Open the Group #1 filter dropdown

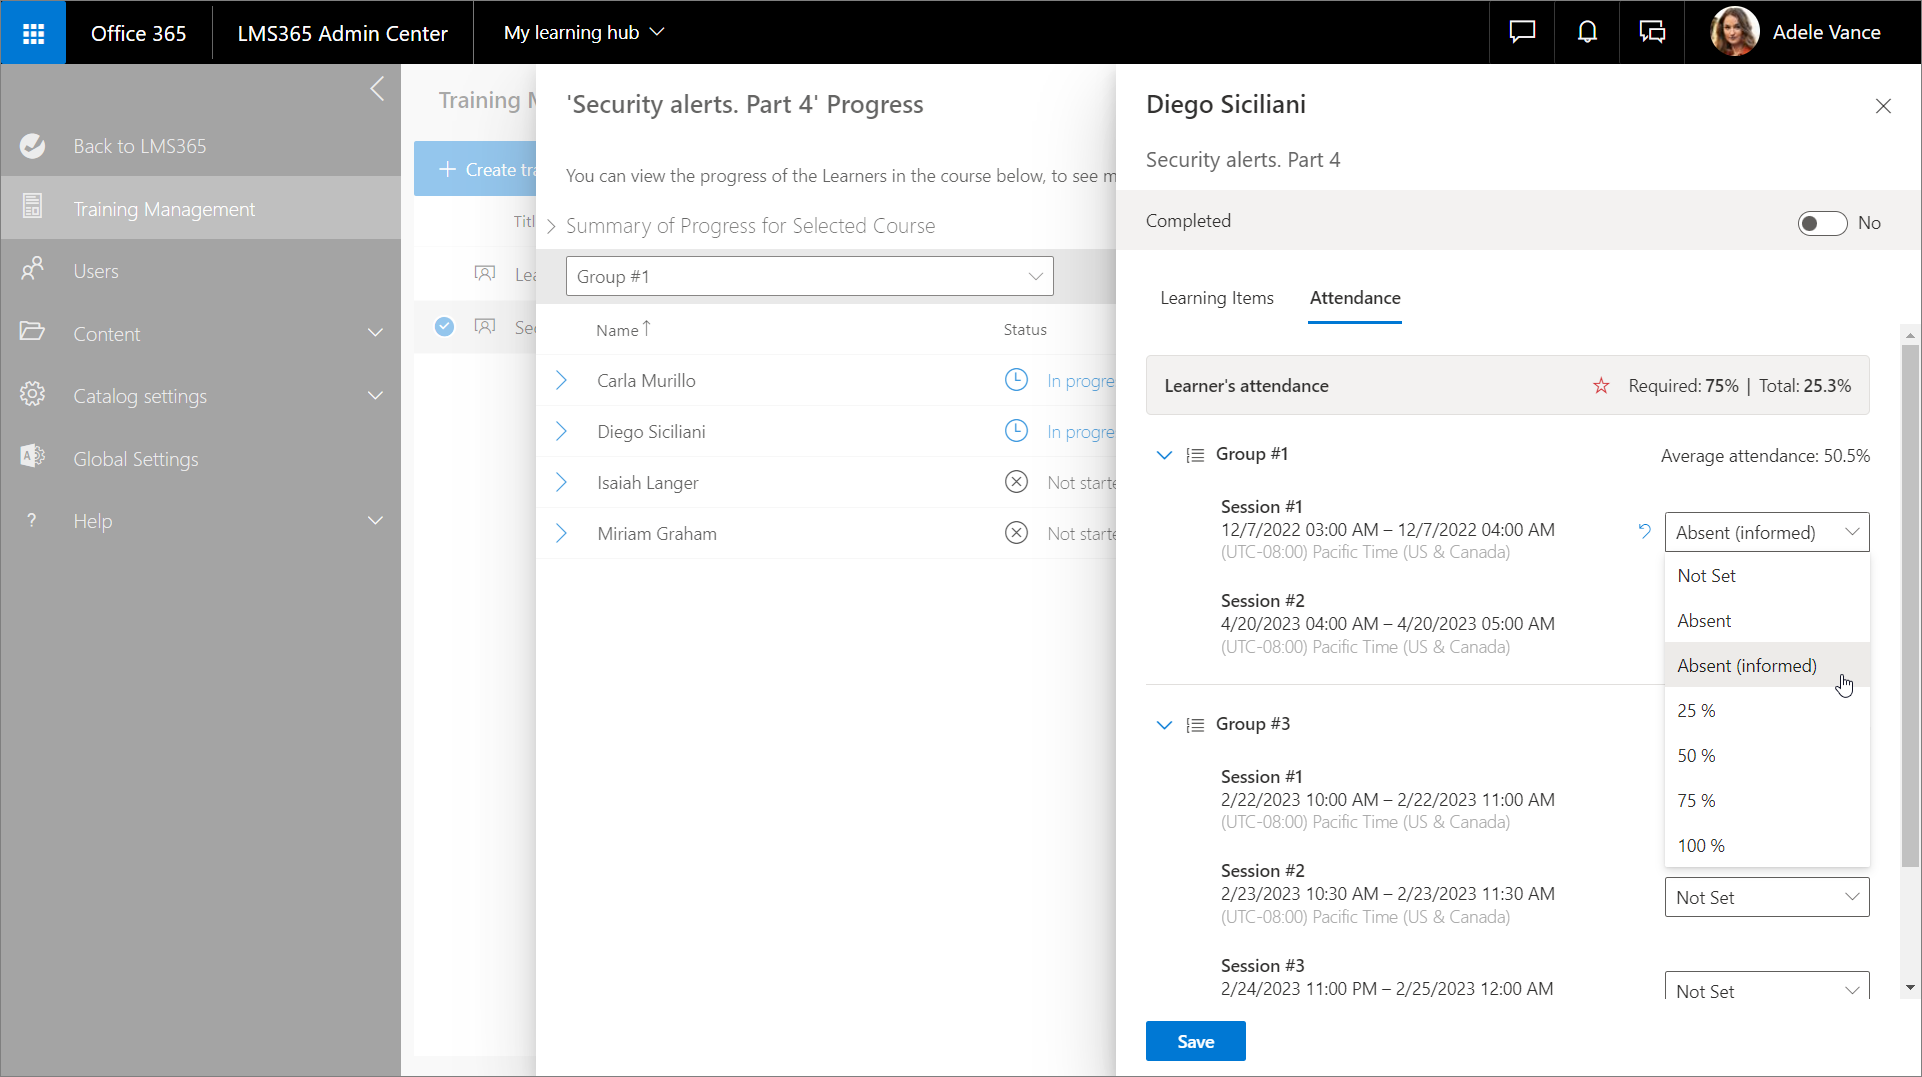click(809, 277)
